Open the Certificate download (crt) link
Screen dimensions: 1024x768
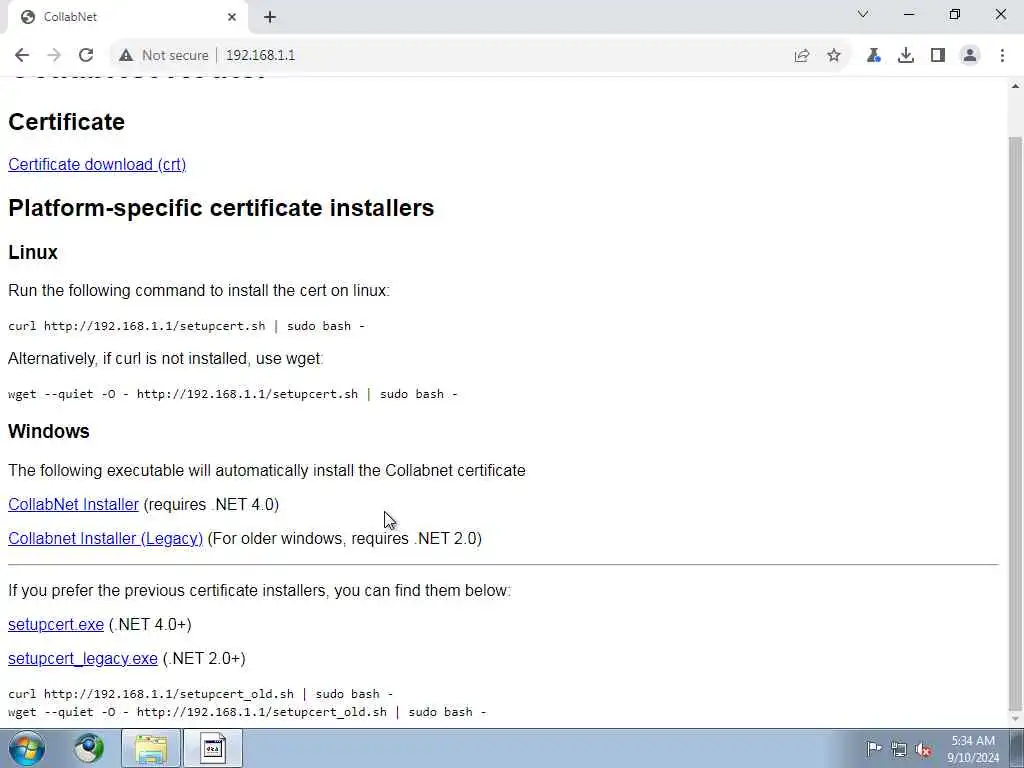click(x=97, y=165)
